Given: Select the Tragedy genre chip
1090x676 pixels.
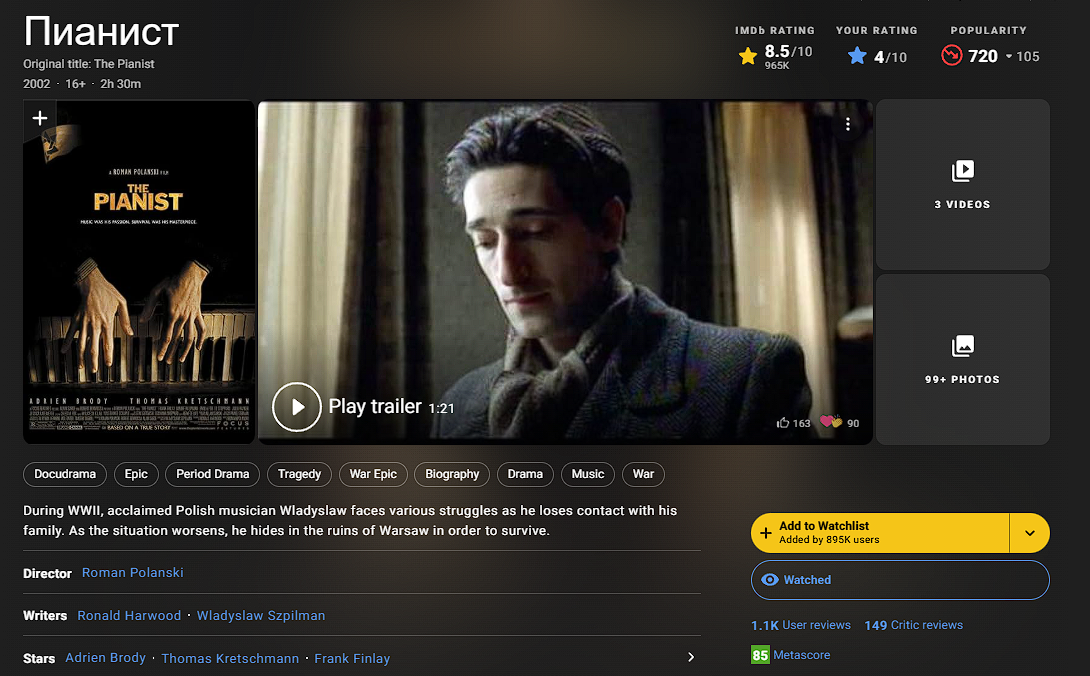Looking at the screenshot, I should pos(300,474).
